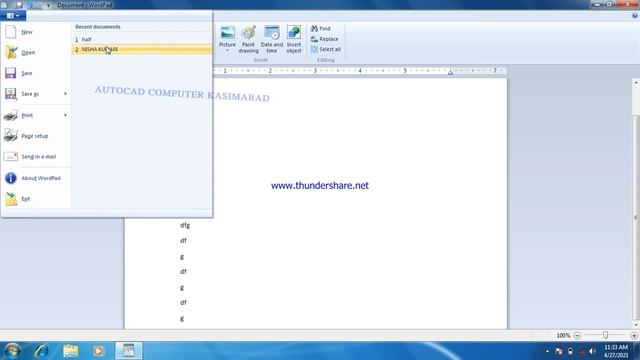The image size is (640, 360).
Task: Click the ruler right indent marker
Action: point(450,73)
